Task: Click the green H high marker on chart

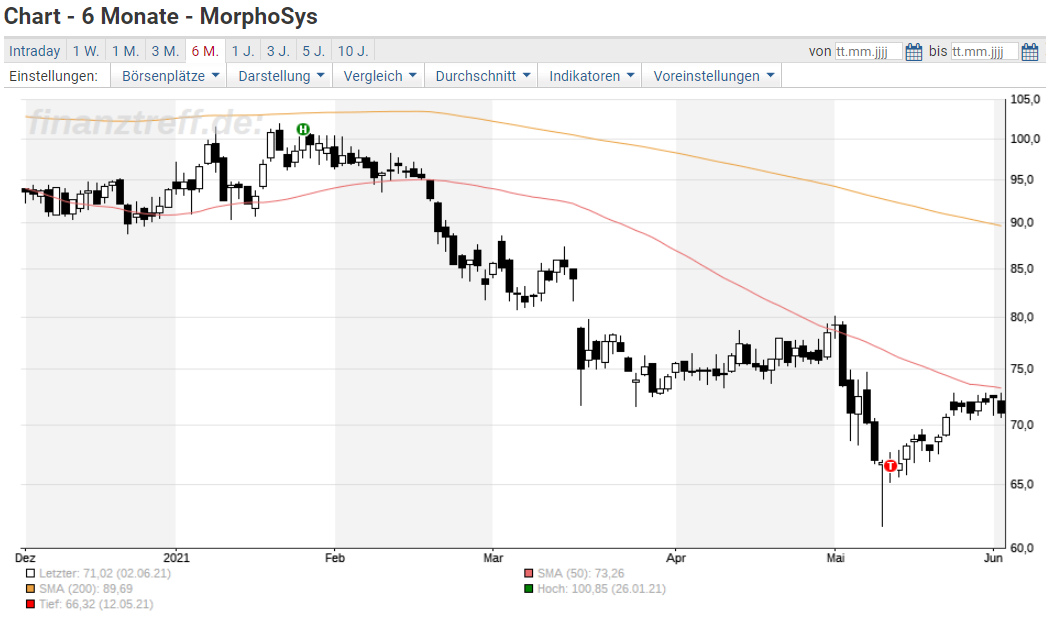Action: [x=303, y=129]
